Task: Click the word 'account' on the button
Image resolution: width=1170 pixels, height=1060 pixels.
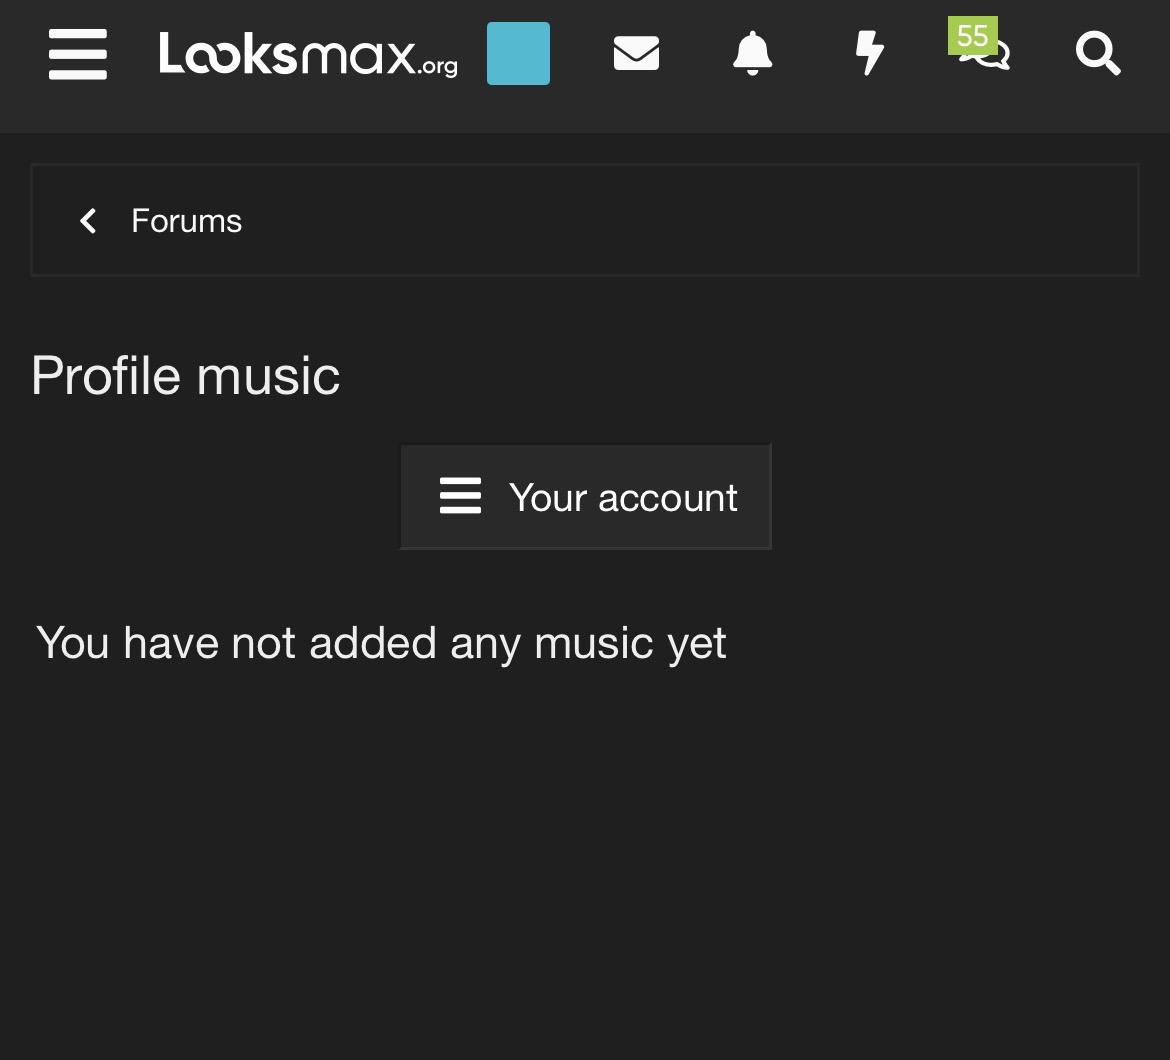Action: [x=667, y=497]
